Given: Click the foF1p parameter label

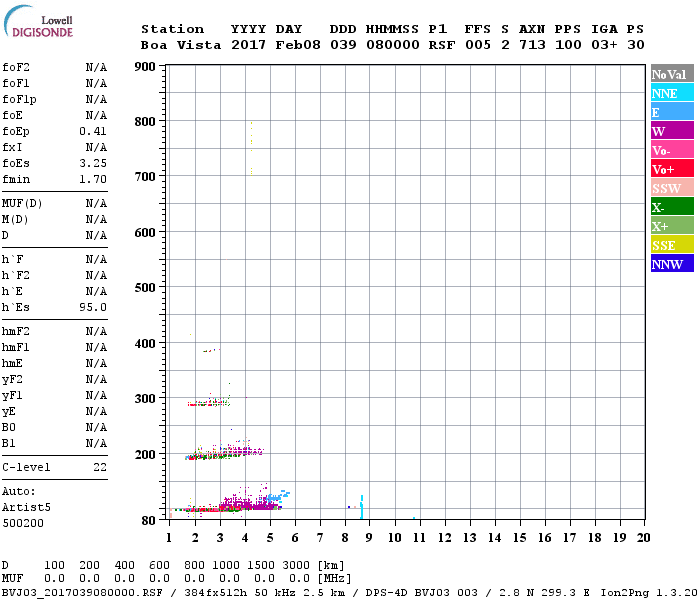Looking at the screenshot, I should click(19, 100).
